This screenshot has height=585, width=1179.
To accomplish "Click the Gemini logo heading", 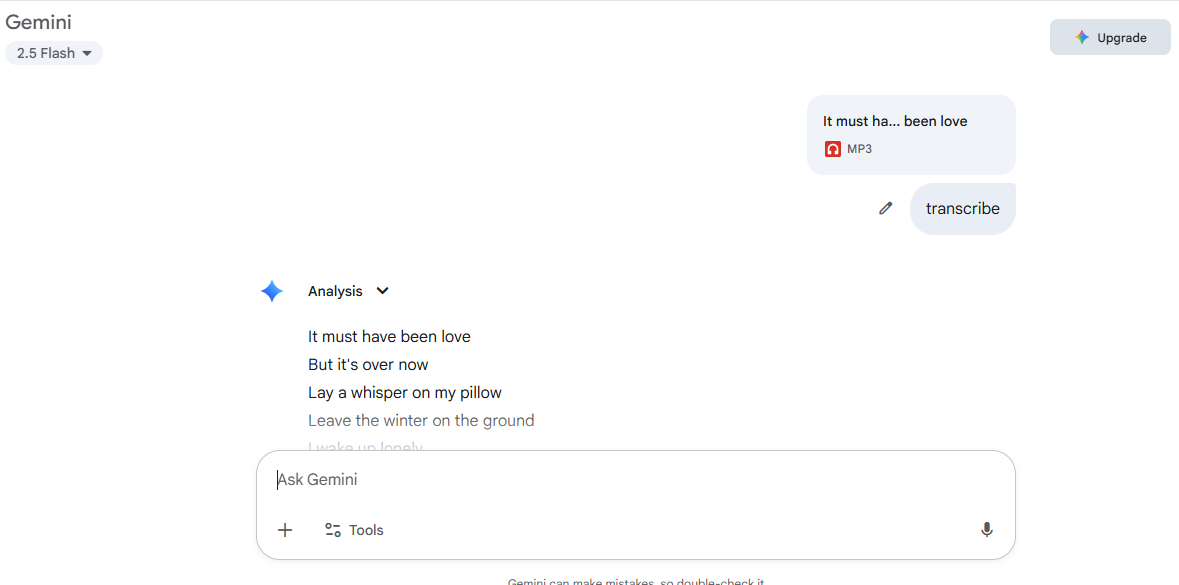I will [x=38, y=21].
